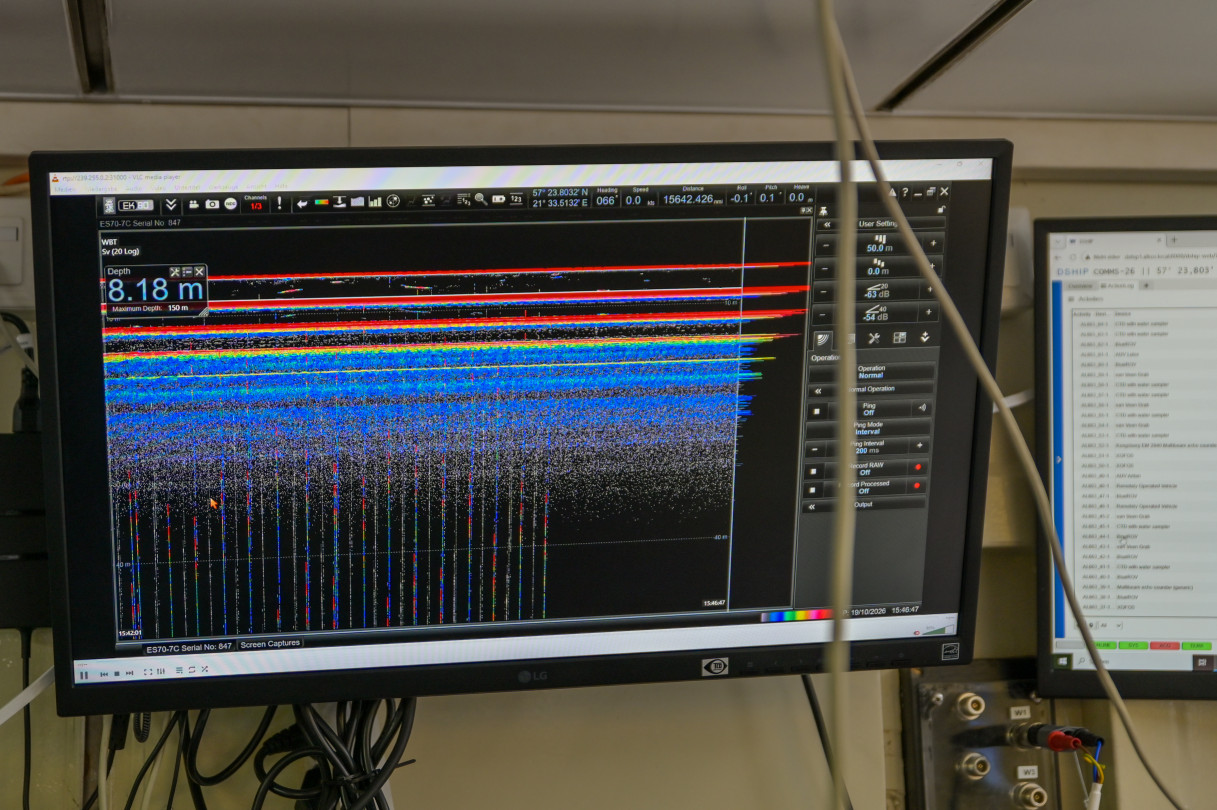Expand the Normal Operation chevron
1217x810 pixels.
click(x=819, y=391)
